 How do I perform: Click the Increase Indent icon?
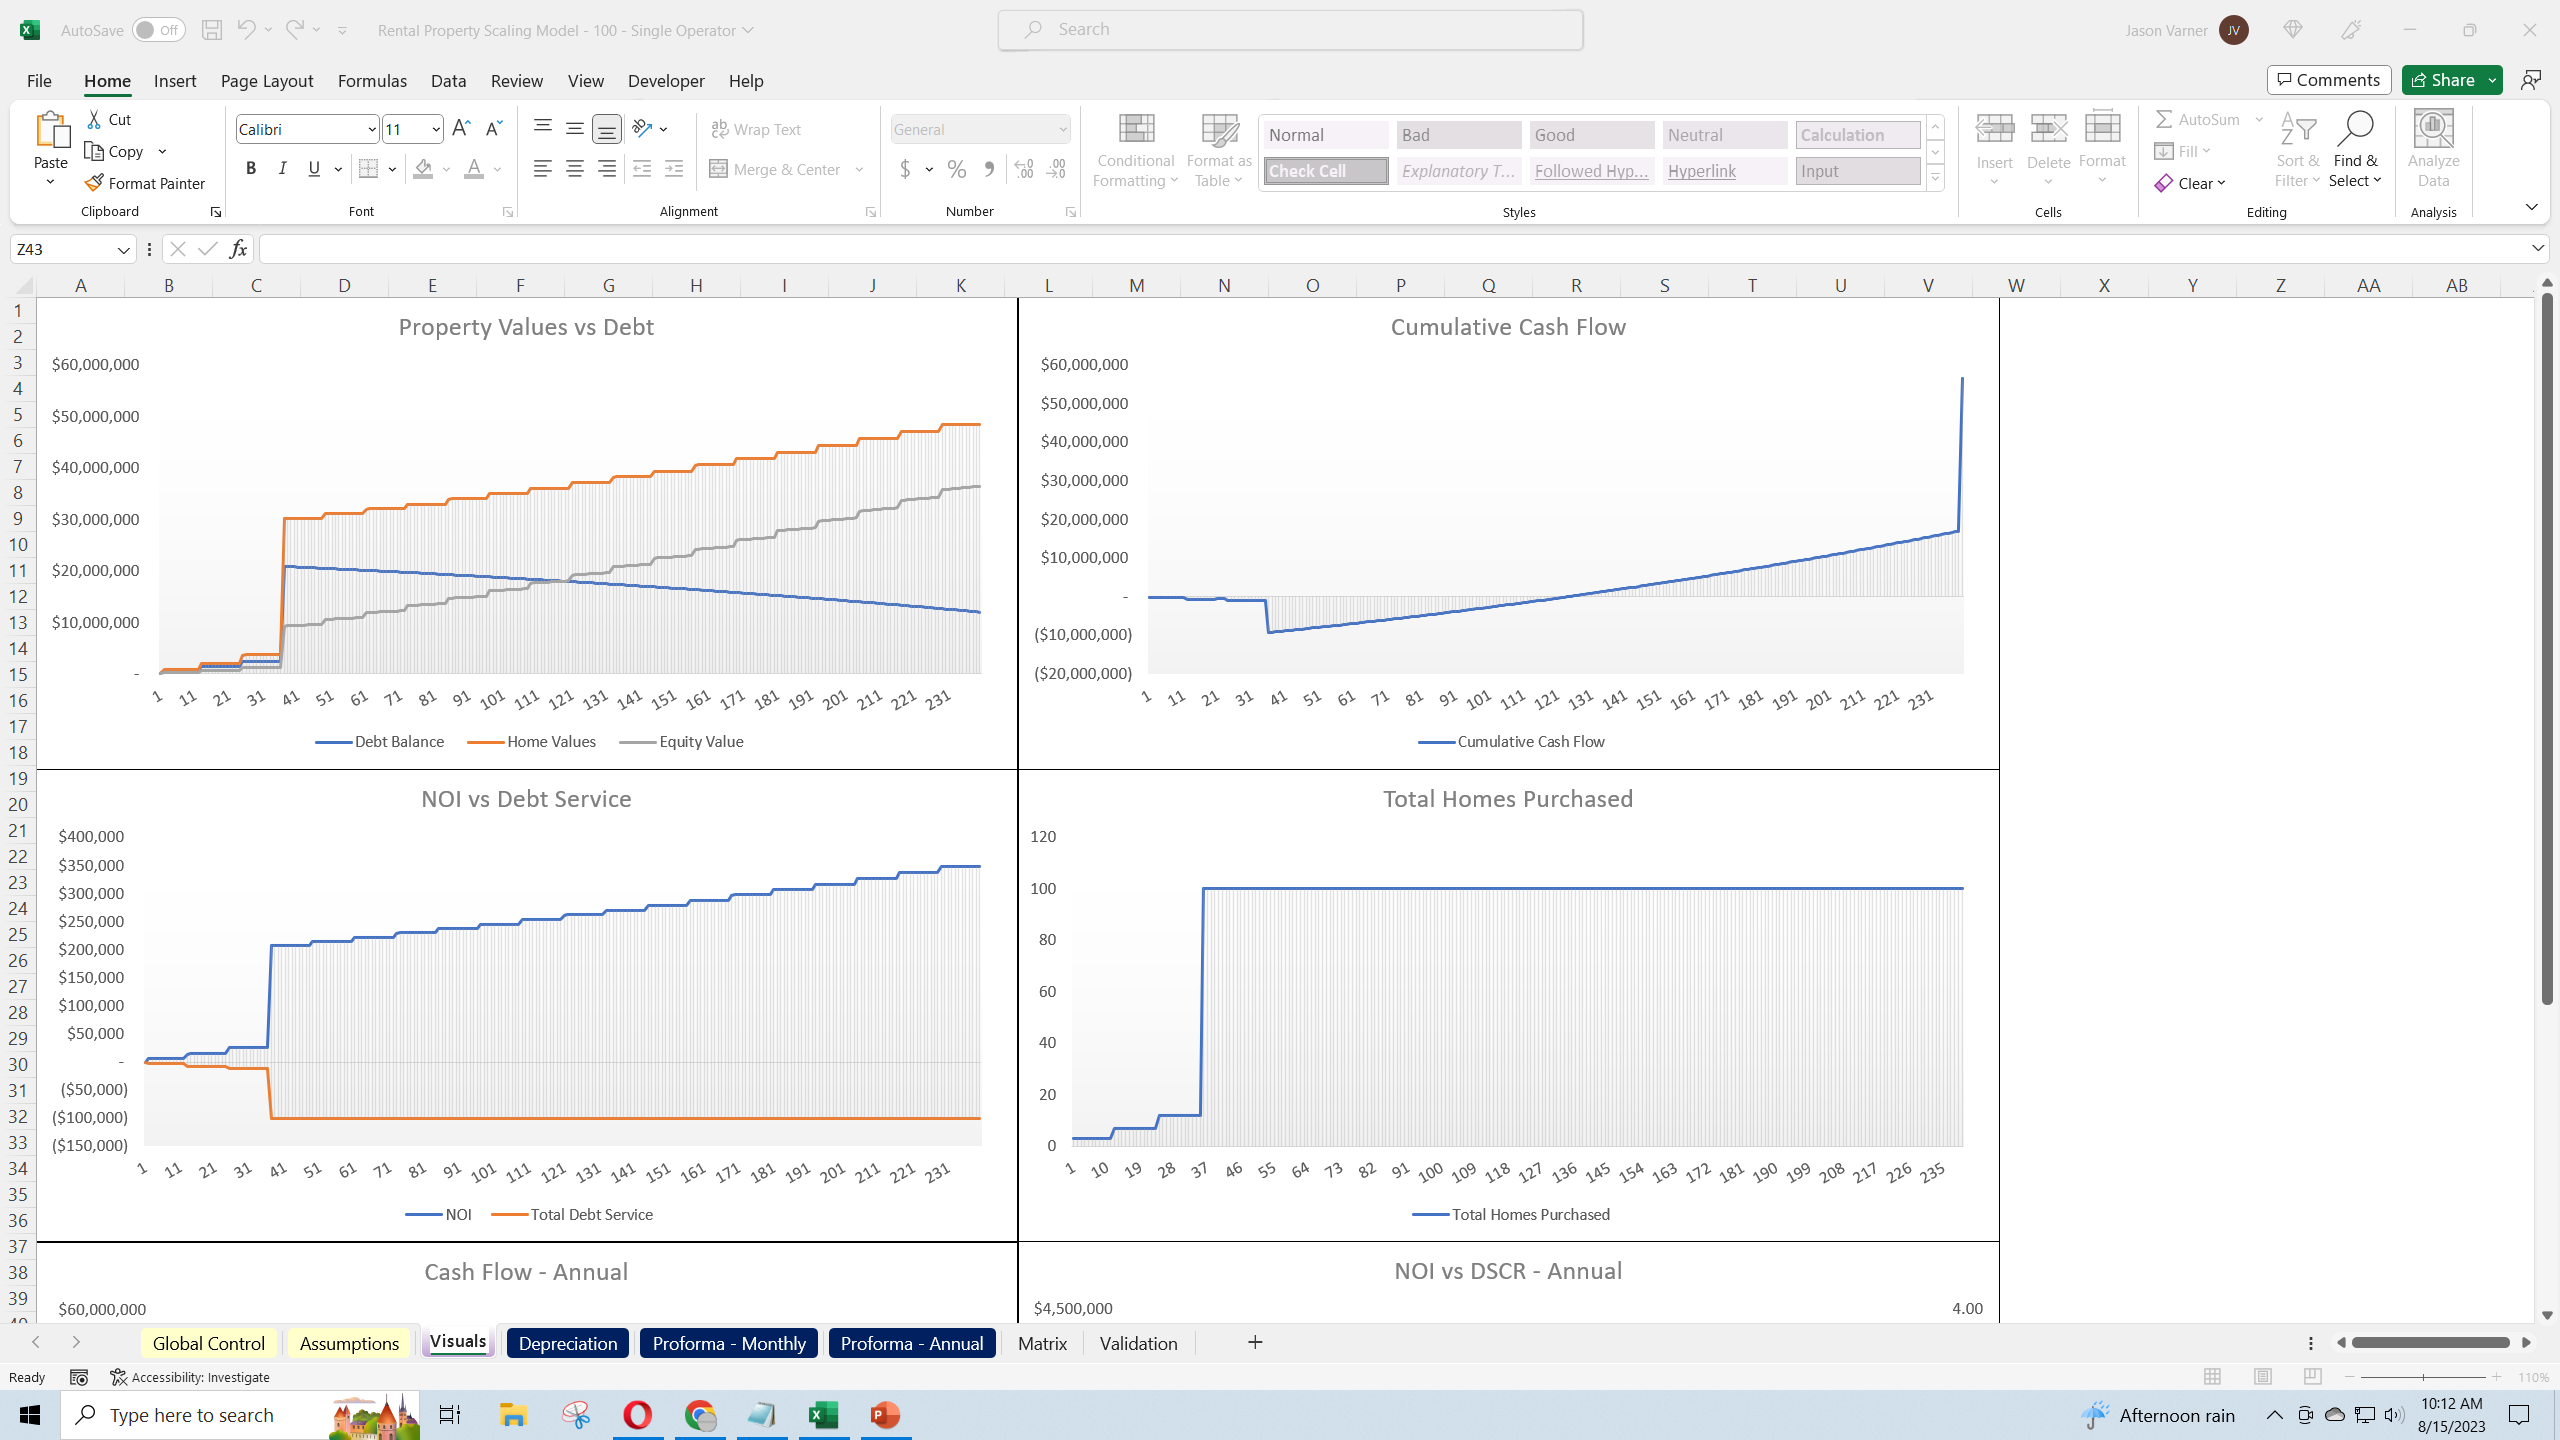coord(674,169)
